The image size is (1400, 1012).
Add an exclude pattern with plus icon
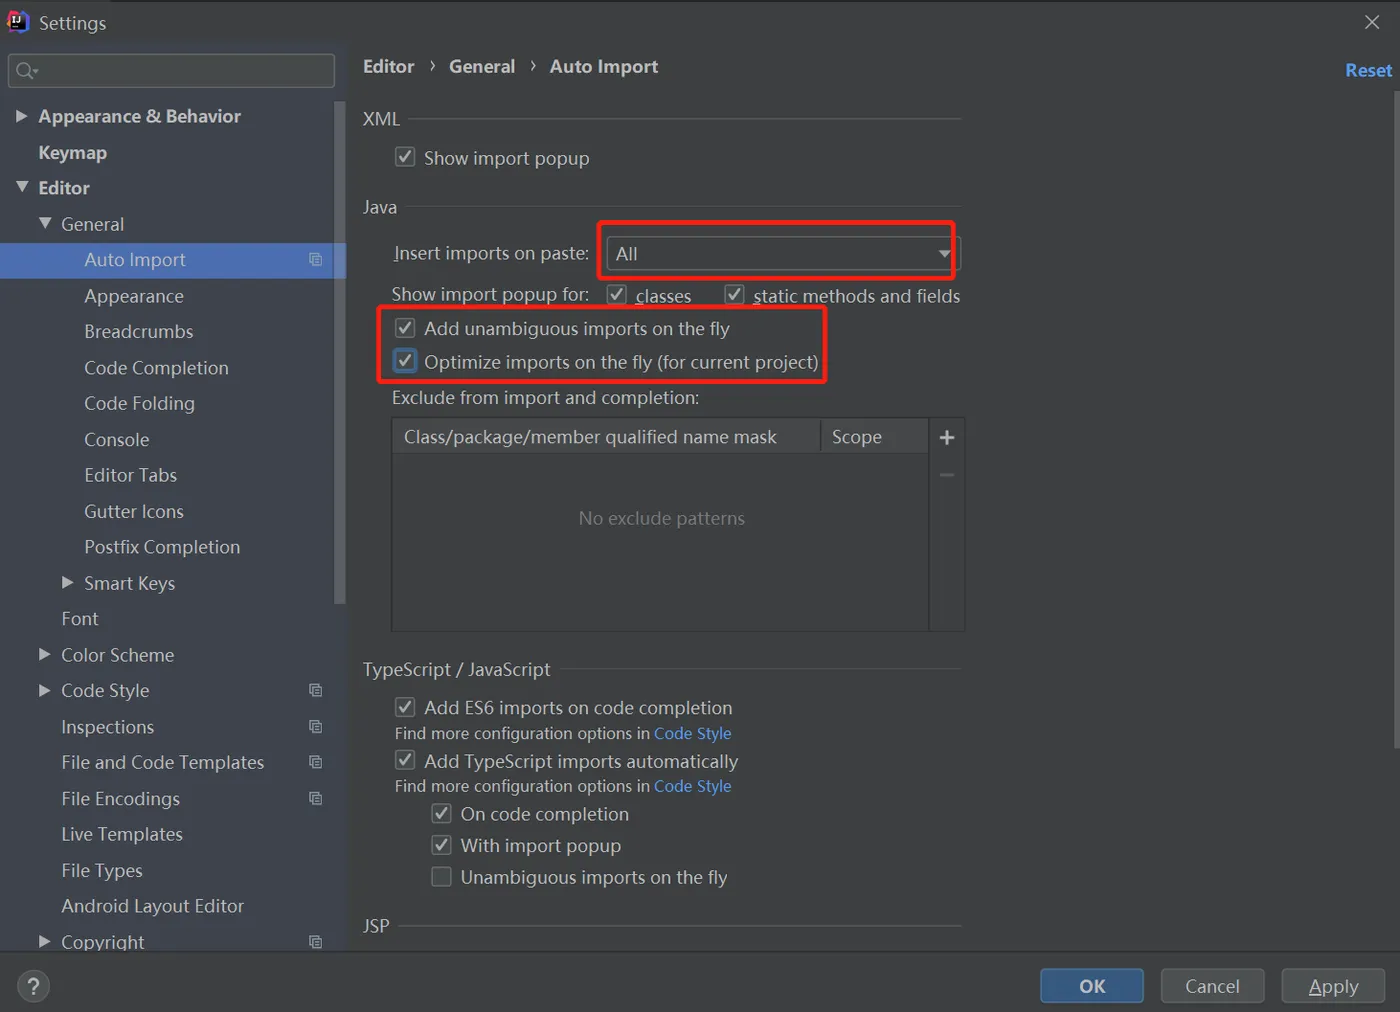[947, 437]
